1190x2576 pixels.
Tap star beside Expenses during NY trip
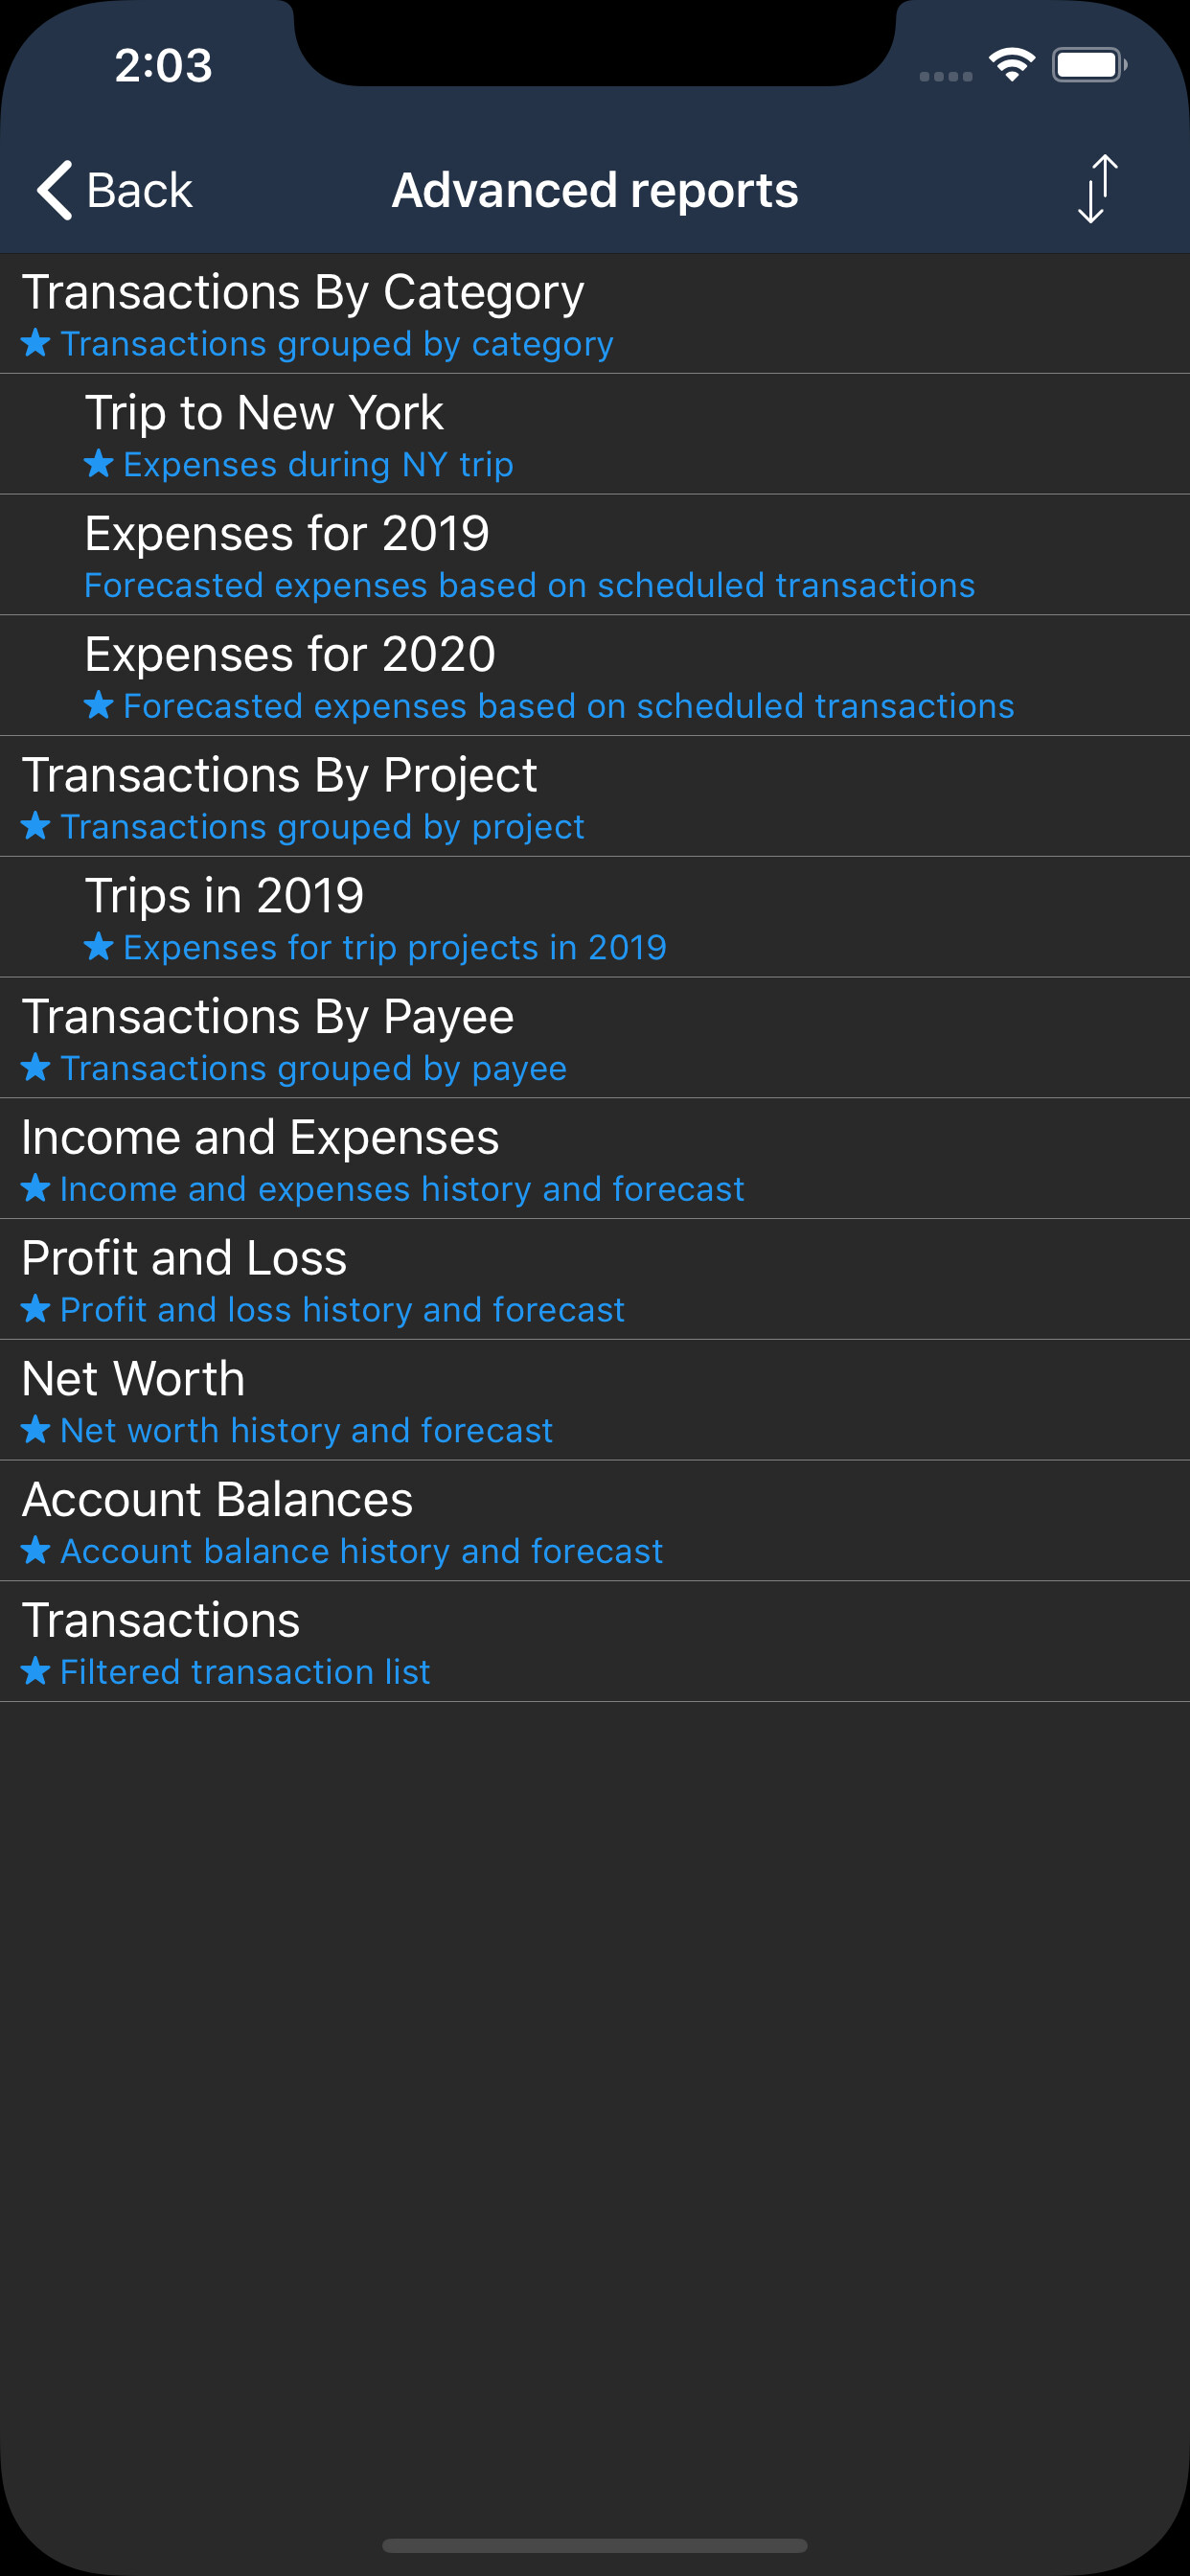[x=98, y=464]
